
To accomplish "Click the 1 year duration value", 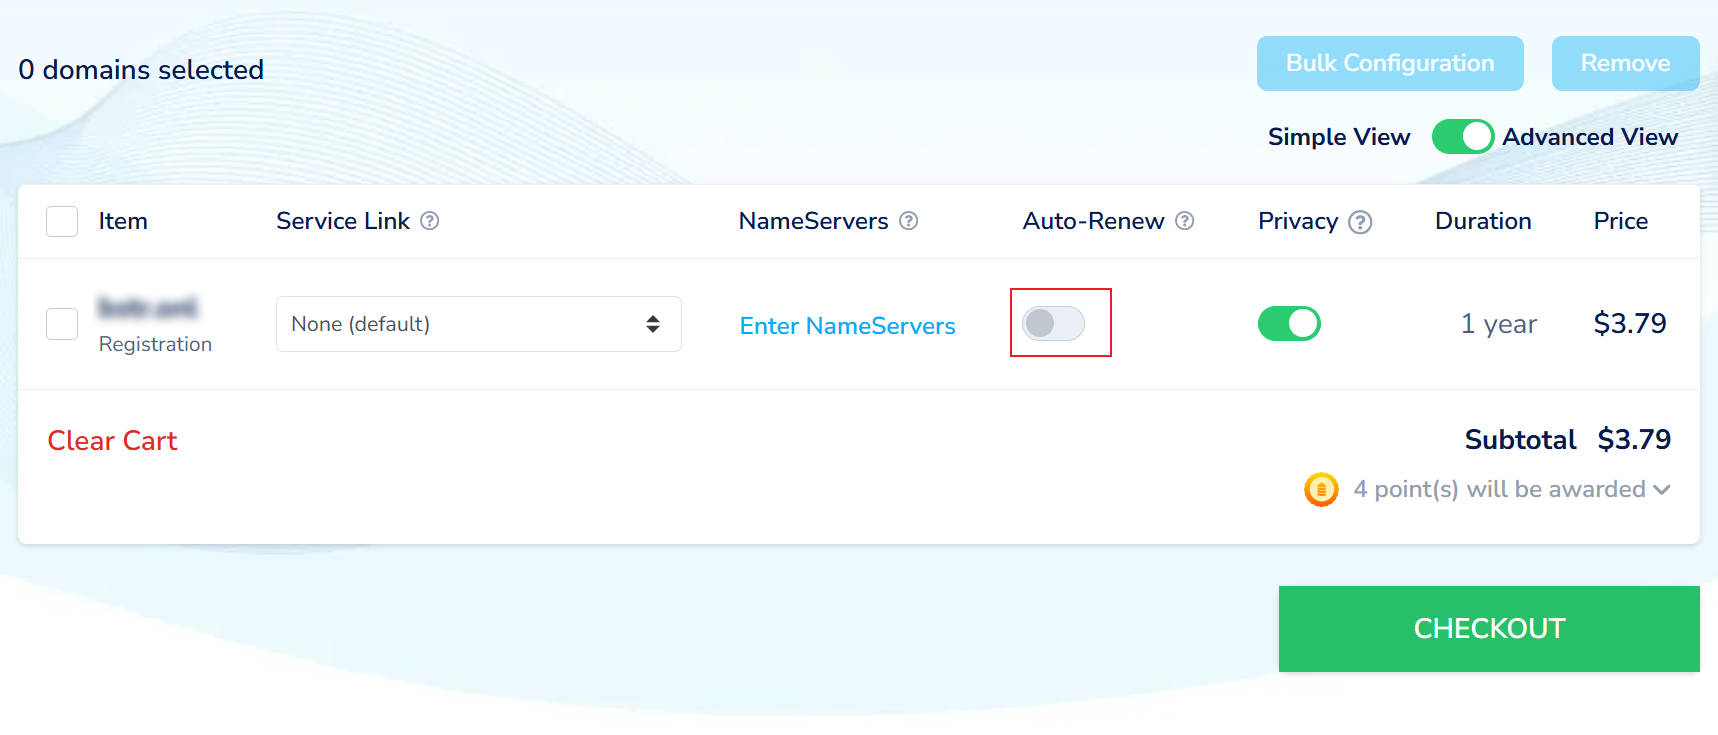I will [1498, 324].
